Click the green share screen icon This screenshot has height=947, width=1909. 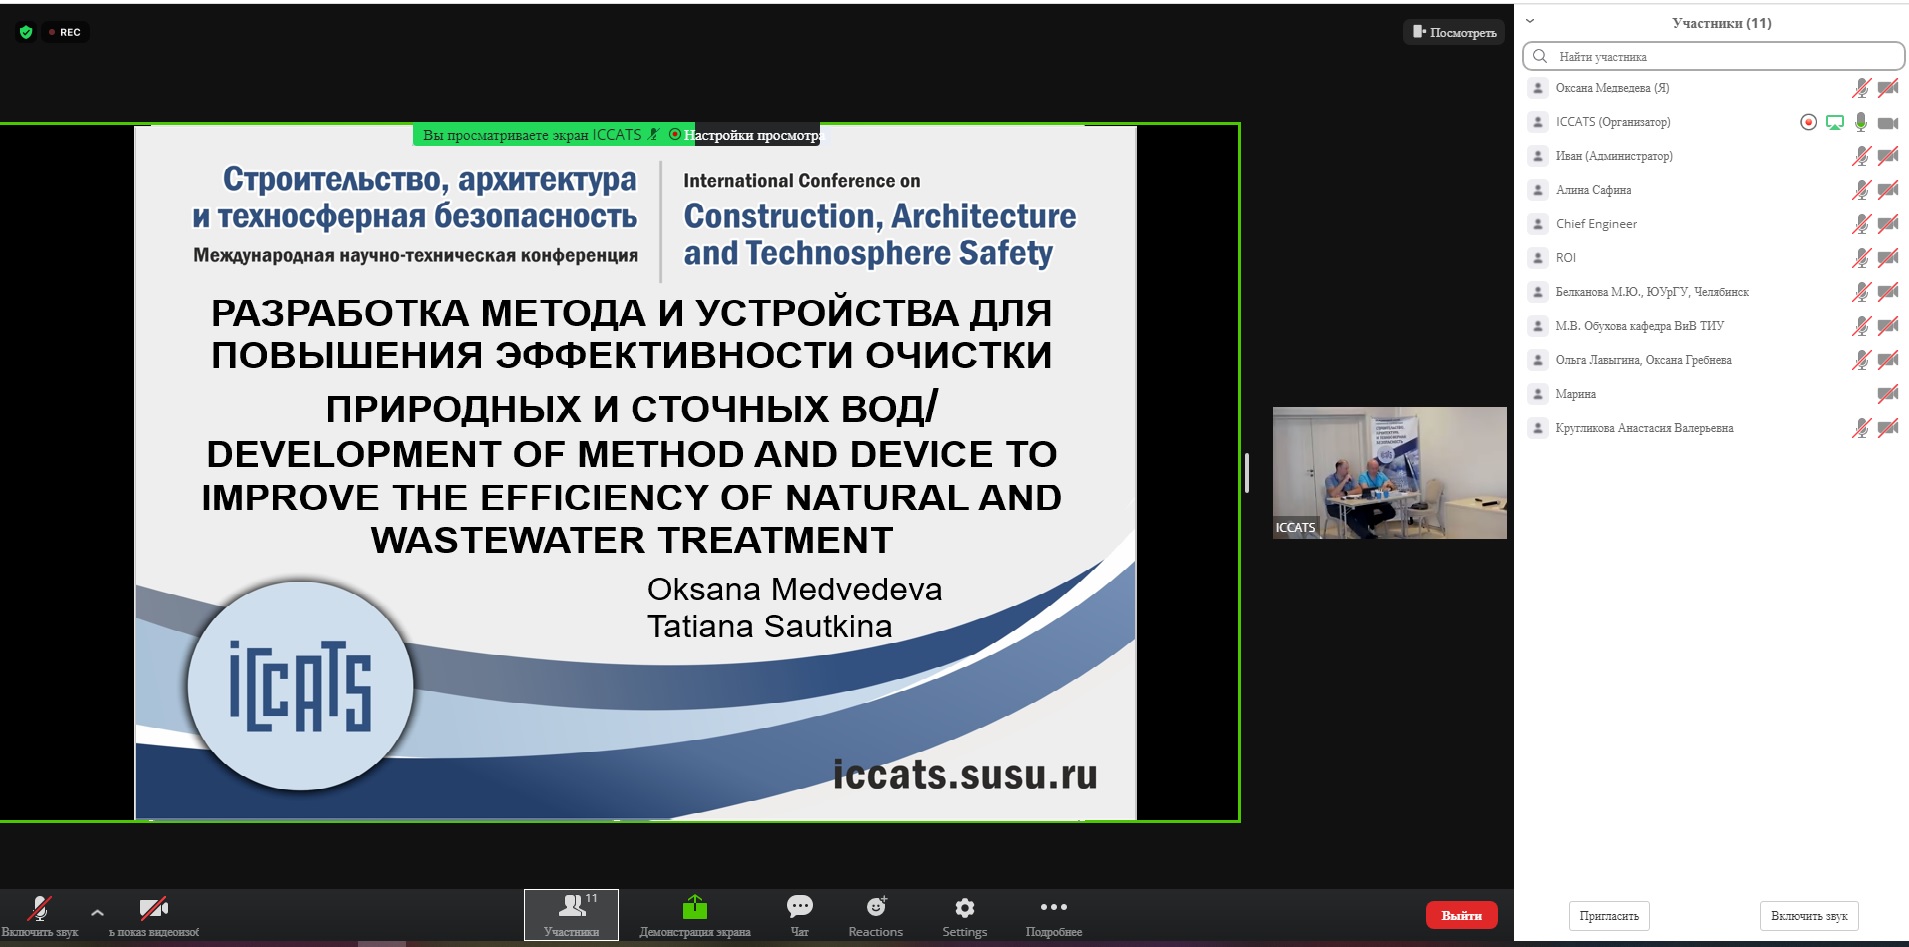(x=694, y=907)
